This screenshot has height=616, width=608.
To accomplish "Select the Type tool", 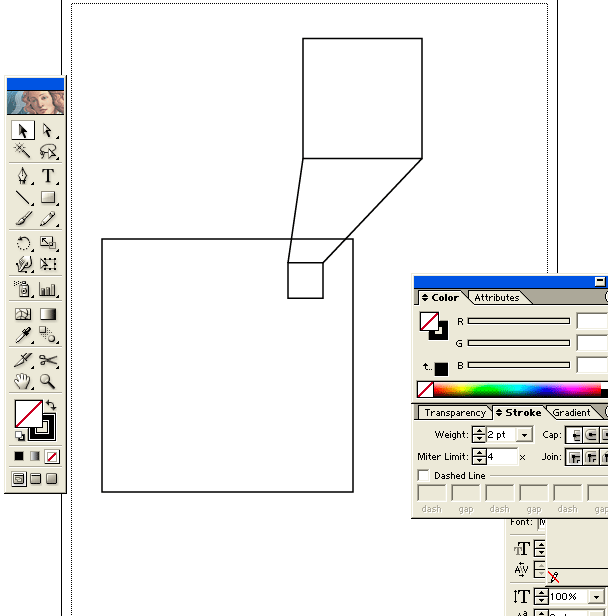I will [x=47, y=176].
